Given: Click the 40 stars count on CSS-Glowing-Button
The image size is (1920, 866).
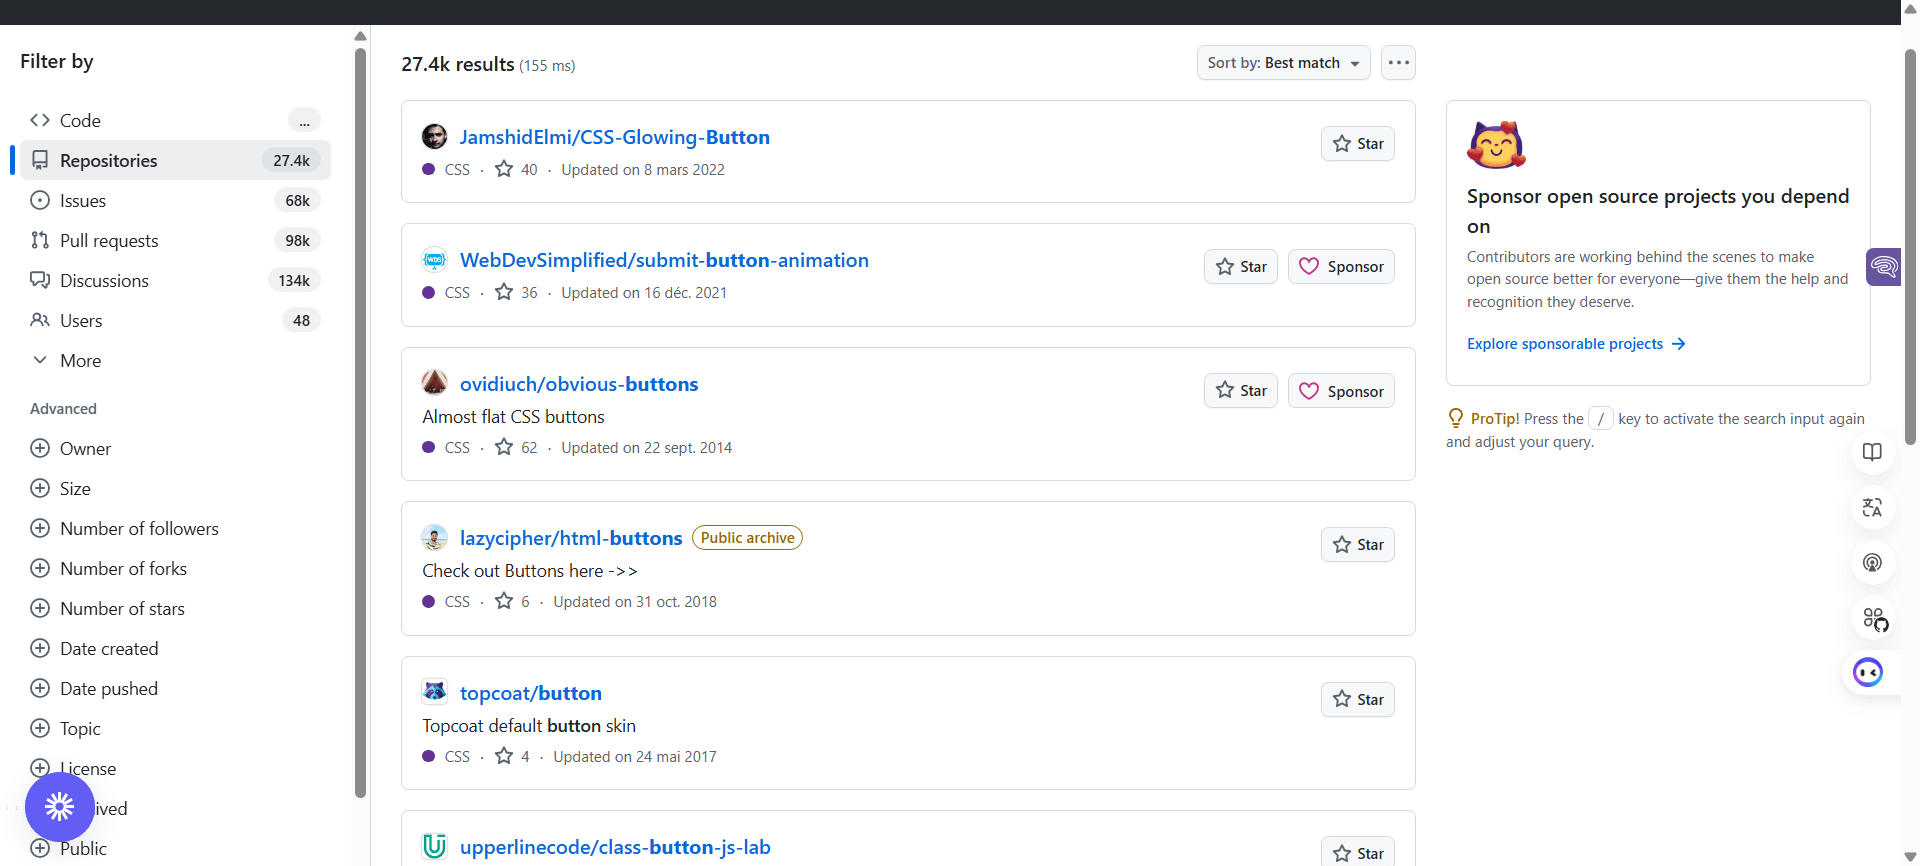Looking at the screenshot, I should [516, 170].
